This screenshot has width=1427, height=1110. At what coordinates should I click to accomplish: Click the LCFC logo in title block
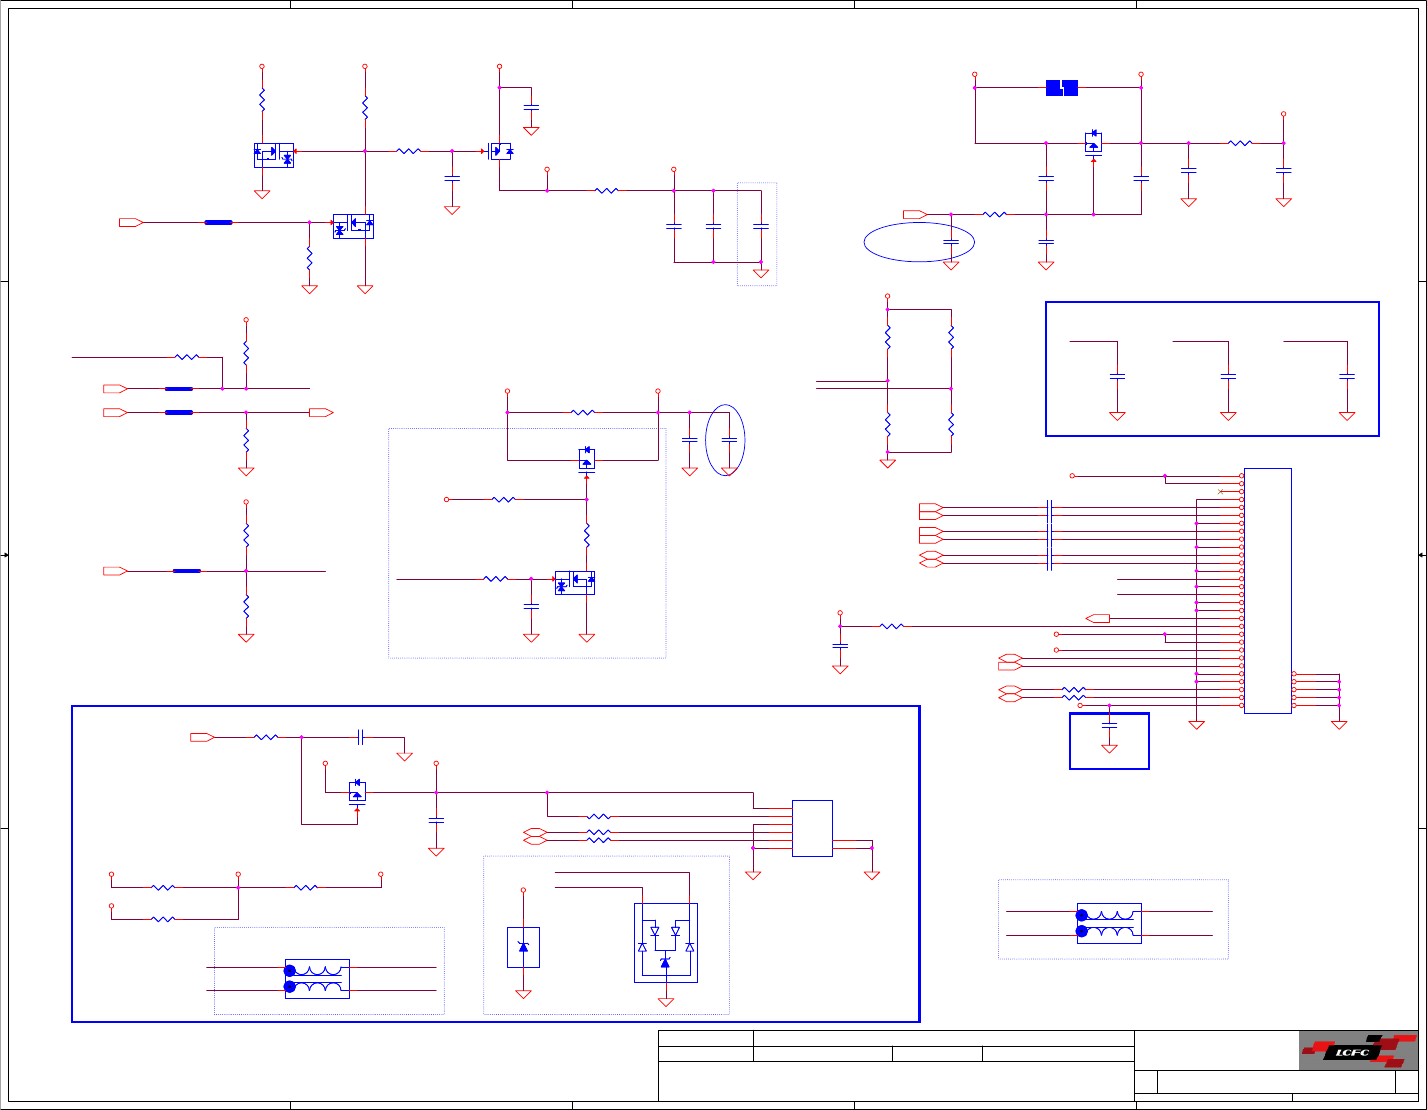coord(1358,1050)
